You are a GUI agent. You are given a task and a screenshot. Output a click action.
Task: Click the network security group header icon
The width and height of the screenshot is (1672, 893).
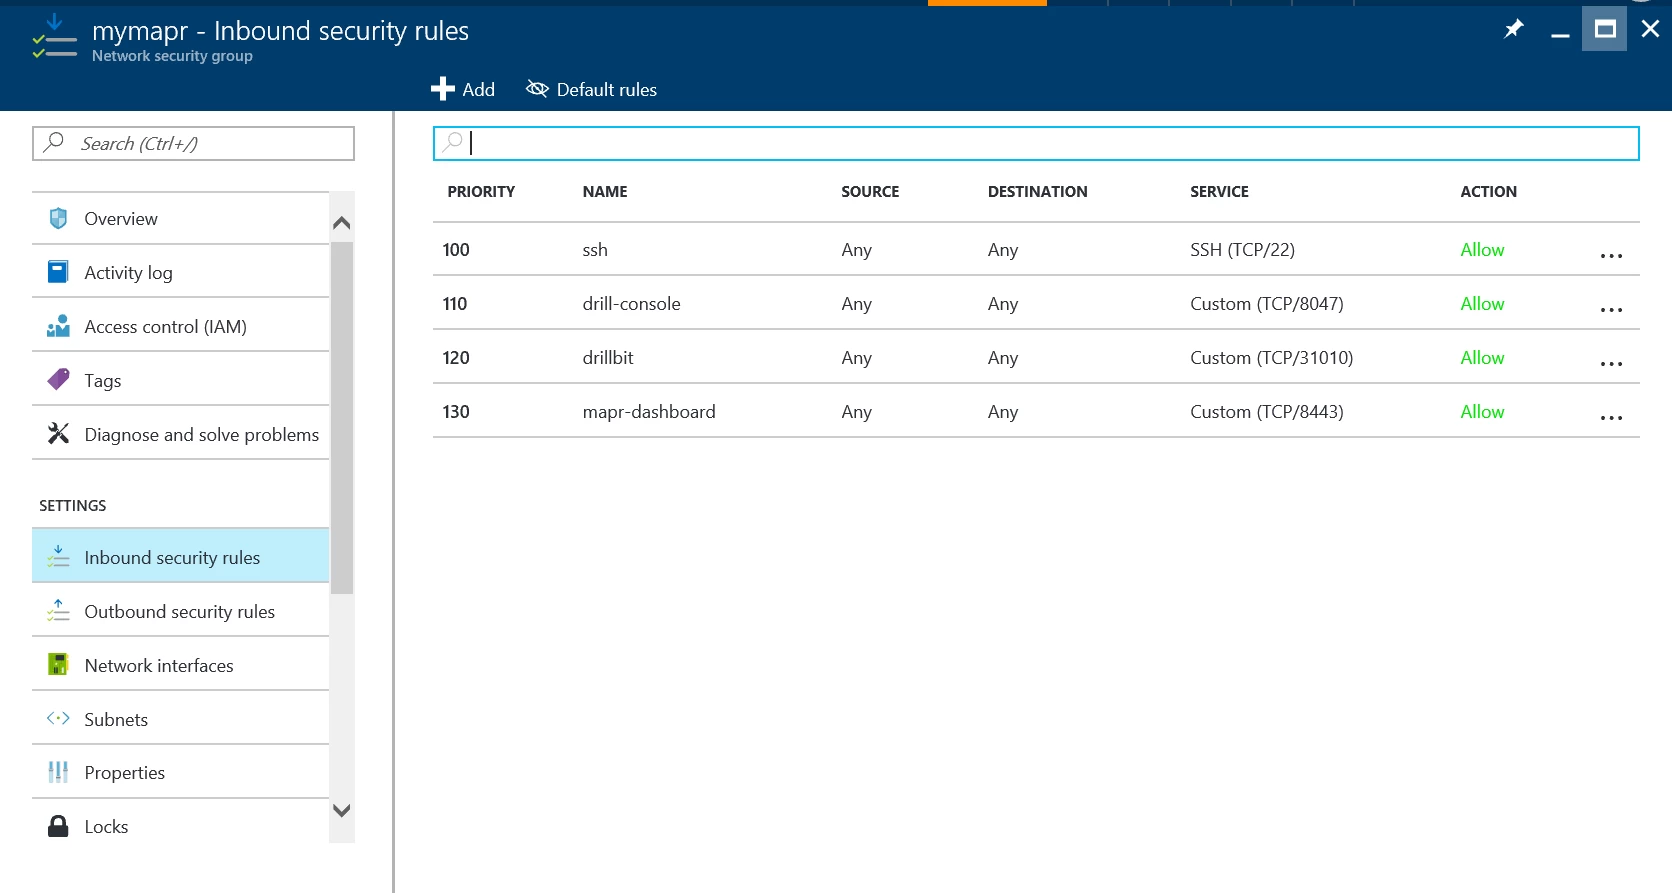pos(54,37)
